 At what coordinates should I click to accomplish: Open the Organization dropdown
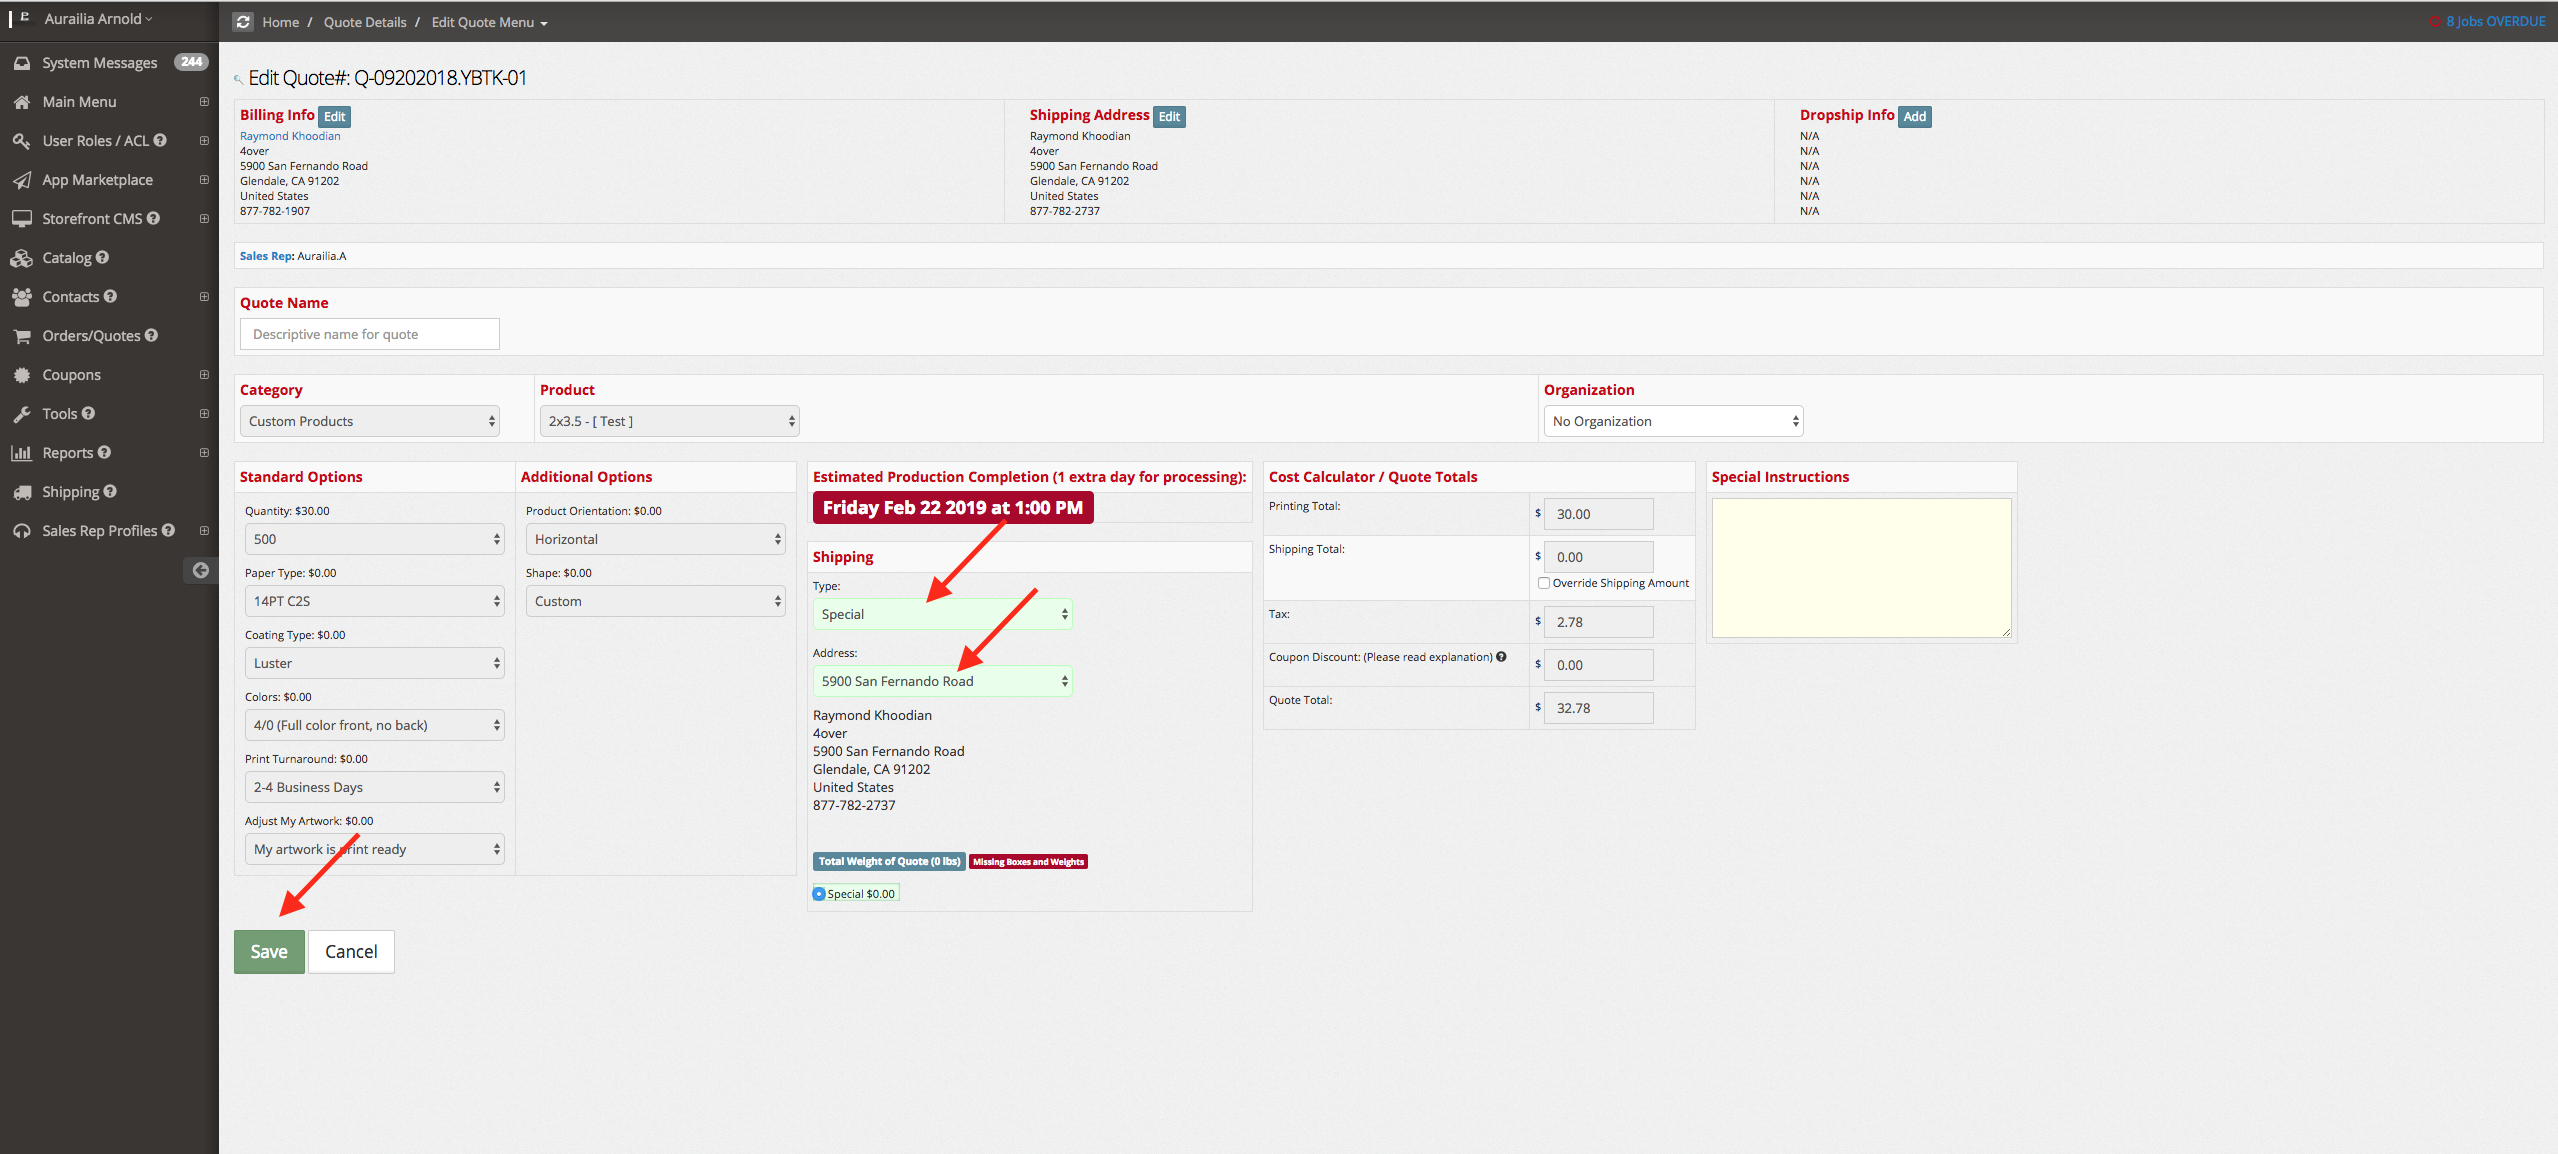coord(1673,421)
